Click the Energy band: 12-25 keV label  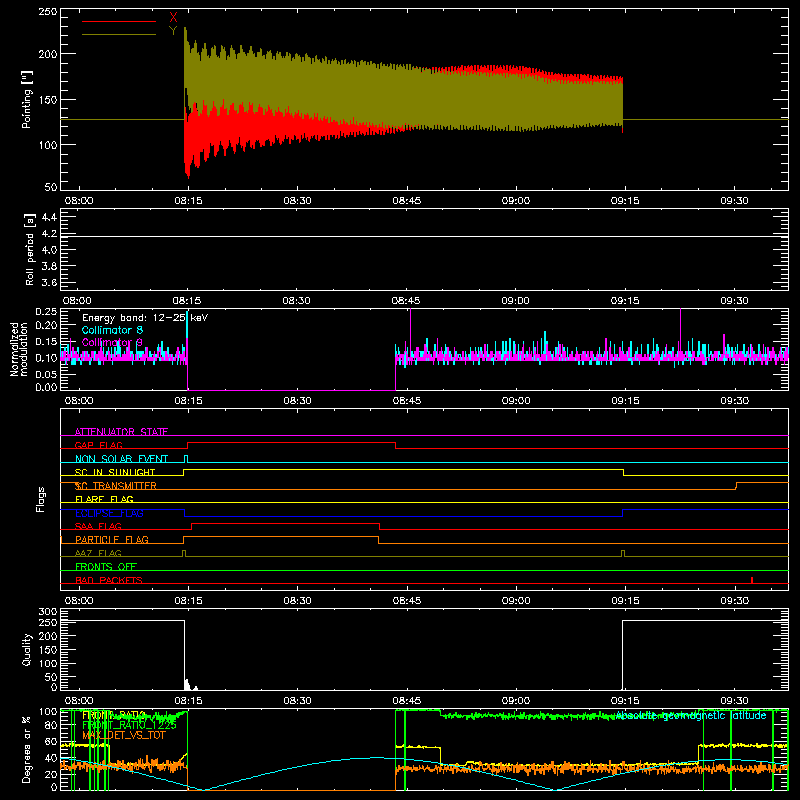pyautogui.click(x=145, y=318)
